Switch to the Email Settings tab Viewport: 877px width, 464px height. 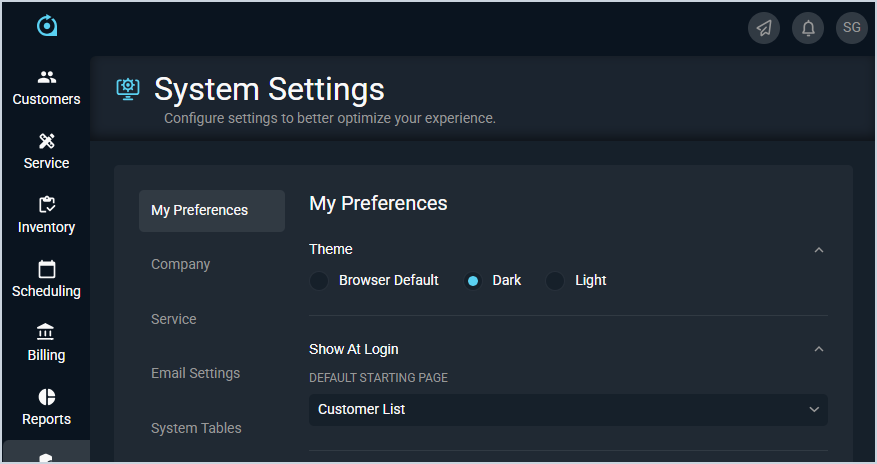click(196, 373)
